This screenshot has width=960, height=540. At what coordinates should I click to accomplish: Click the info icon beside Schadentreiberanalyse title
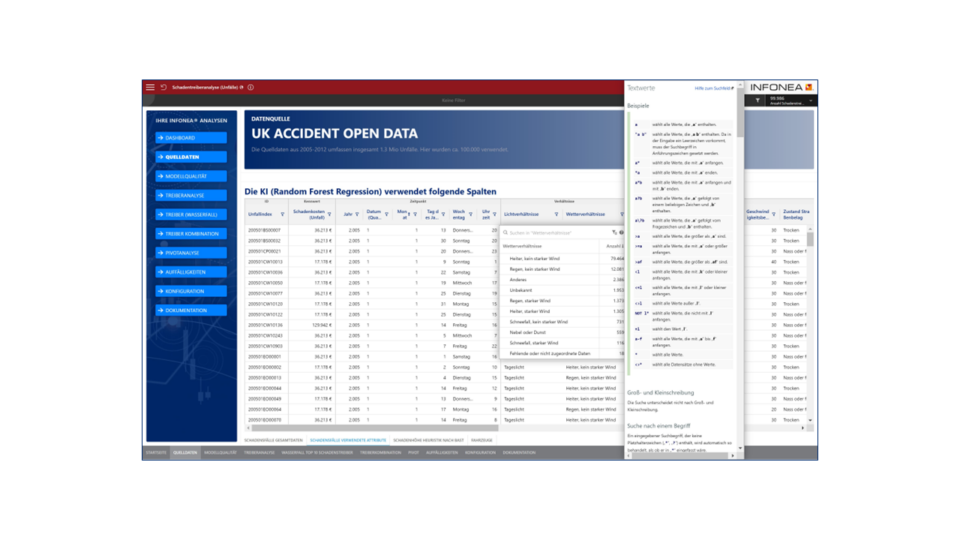pos(250,87)
